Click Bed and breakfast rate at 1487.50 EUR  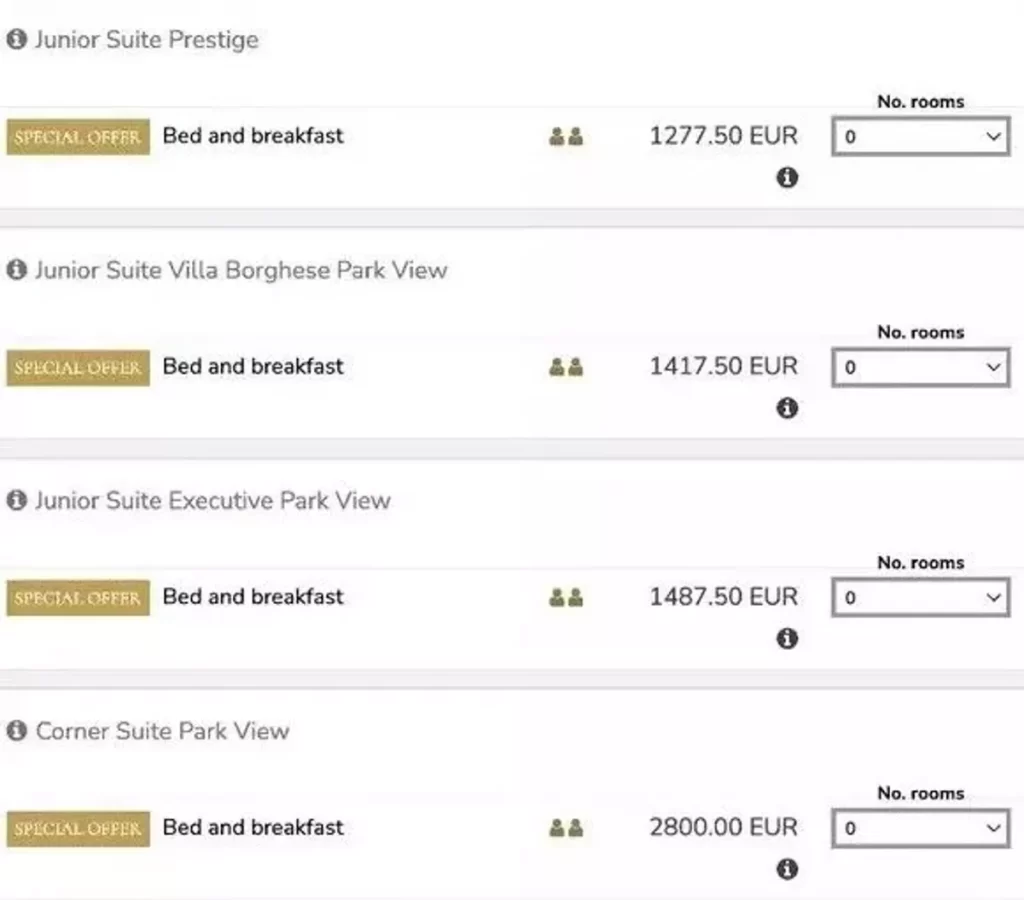253,596
